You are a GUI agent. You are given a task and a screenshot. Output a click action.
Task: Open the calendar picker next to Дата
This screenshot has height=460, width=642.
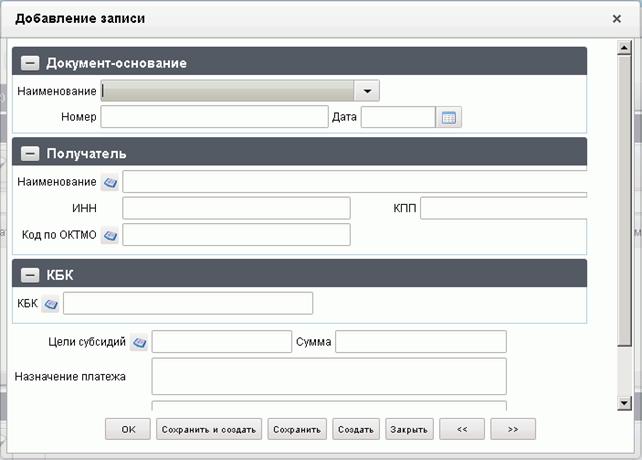point(448,117)
